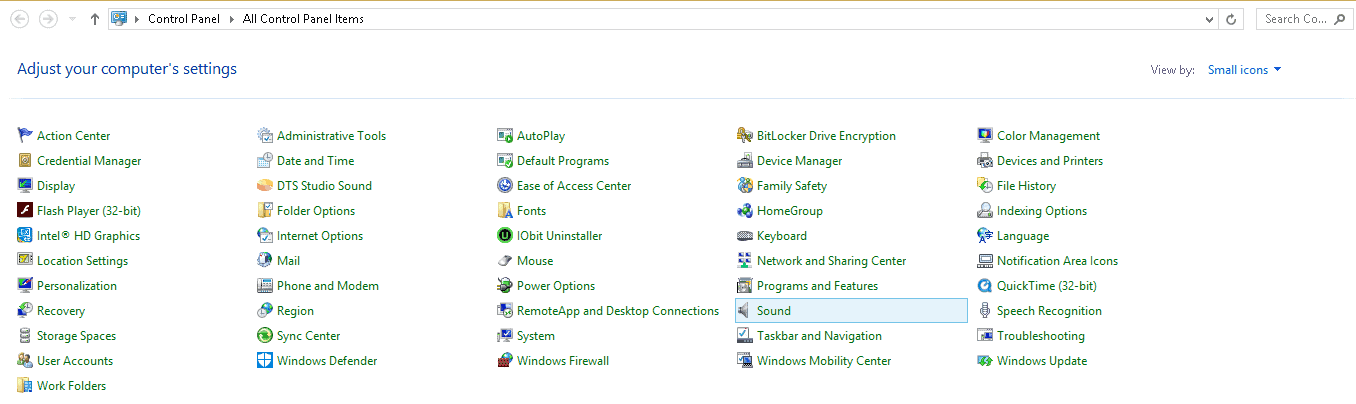Open the Color Management icon

tap(985, 135)
